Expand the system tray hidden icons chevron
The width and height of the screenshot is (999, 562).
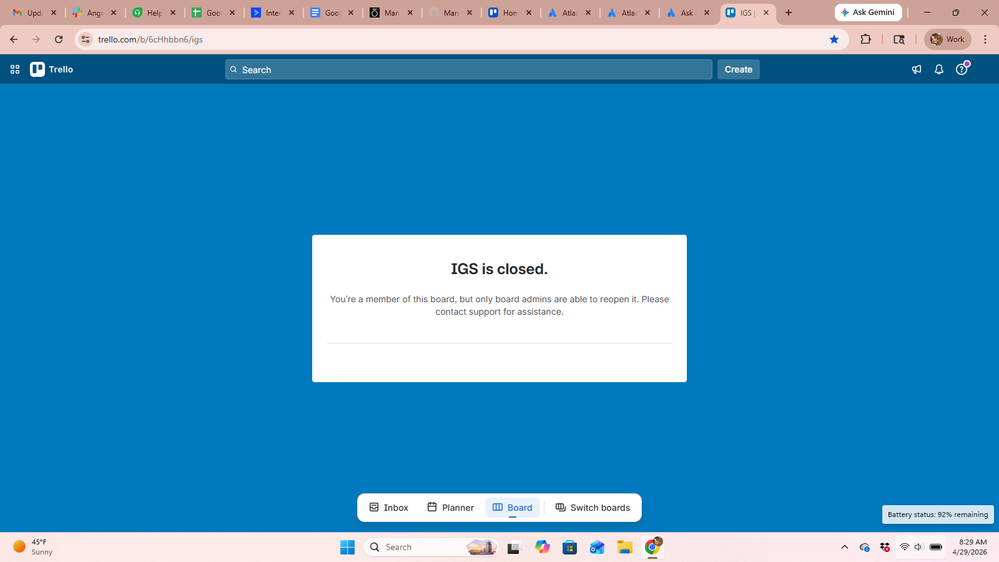pyautogui.click(x=845, y=547)
